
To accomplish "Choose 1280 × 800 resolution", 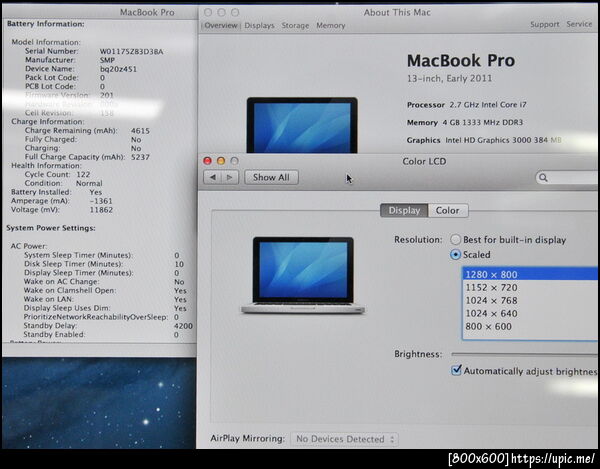I will click(x=530, y=274).
